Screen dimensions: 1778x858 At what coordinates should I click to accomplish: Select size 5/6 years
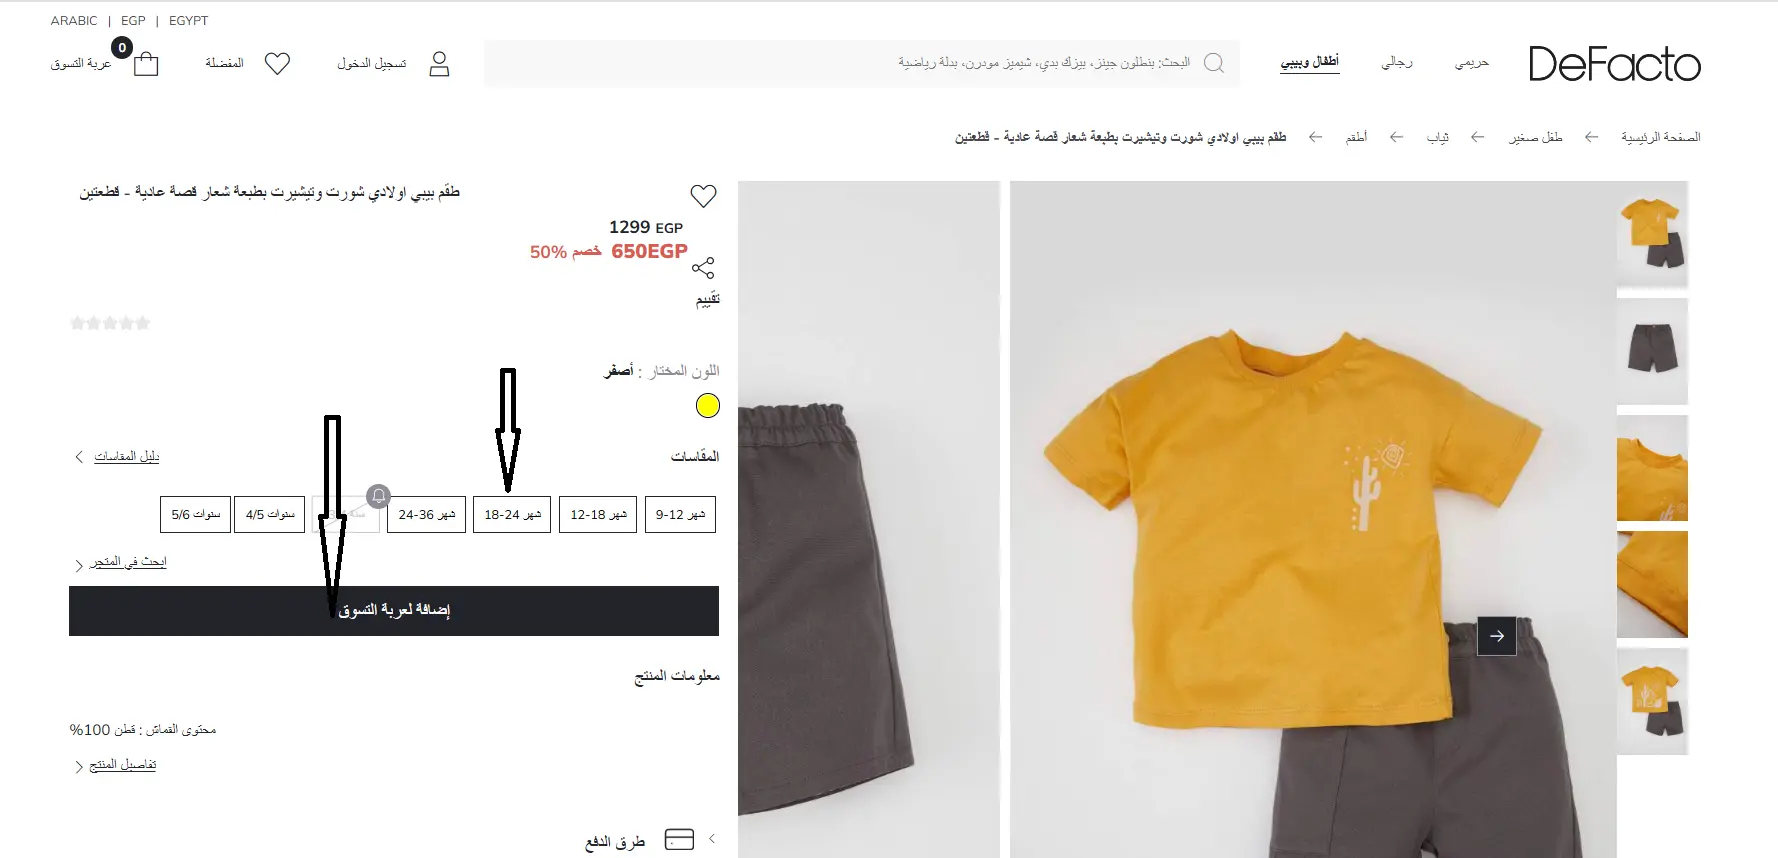pos(196,514)
